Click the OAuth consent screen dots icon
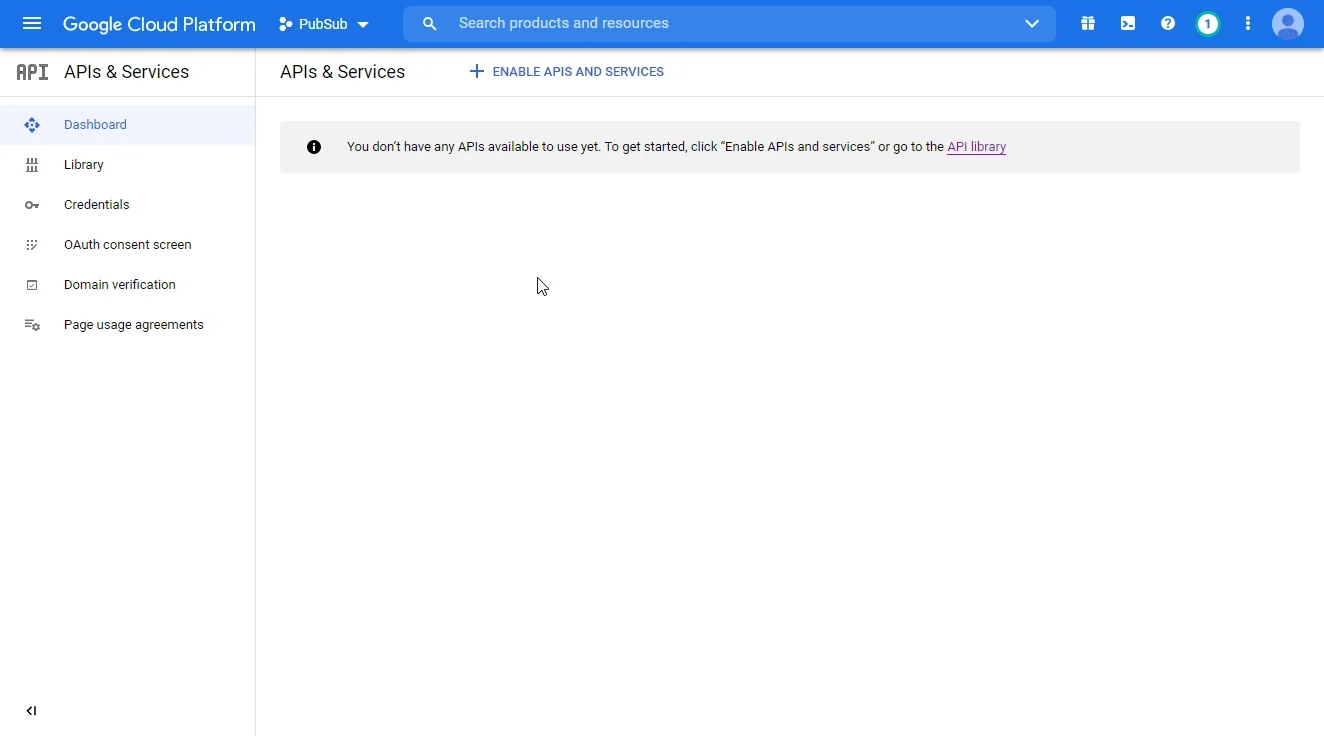Screen dimensions: 1324x736 coord(32,245)
